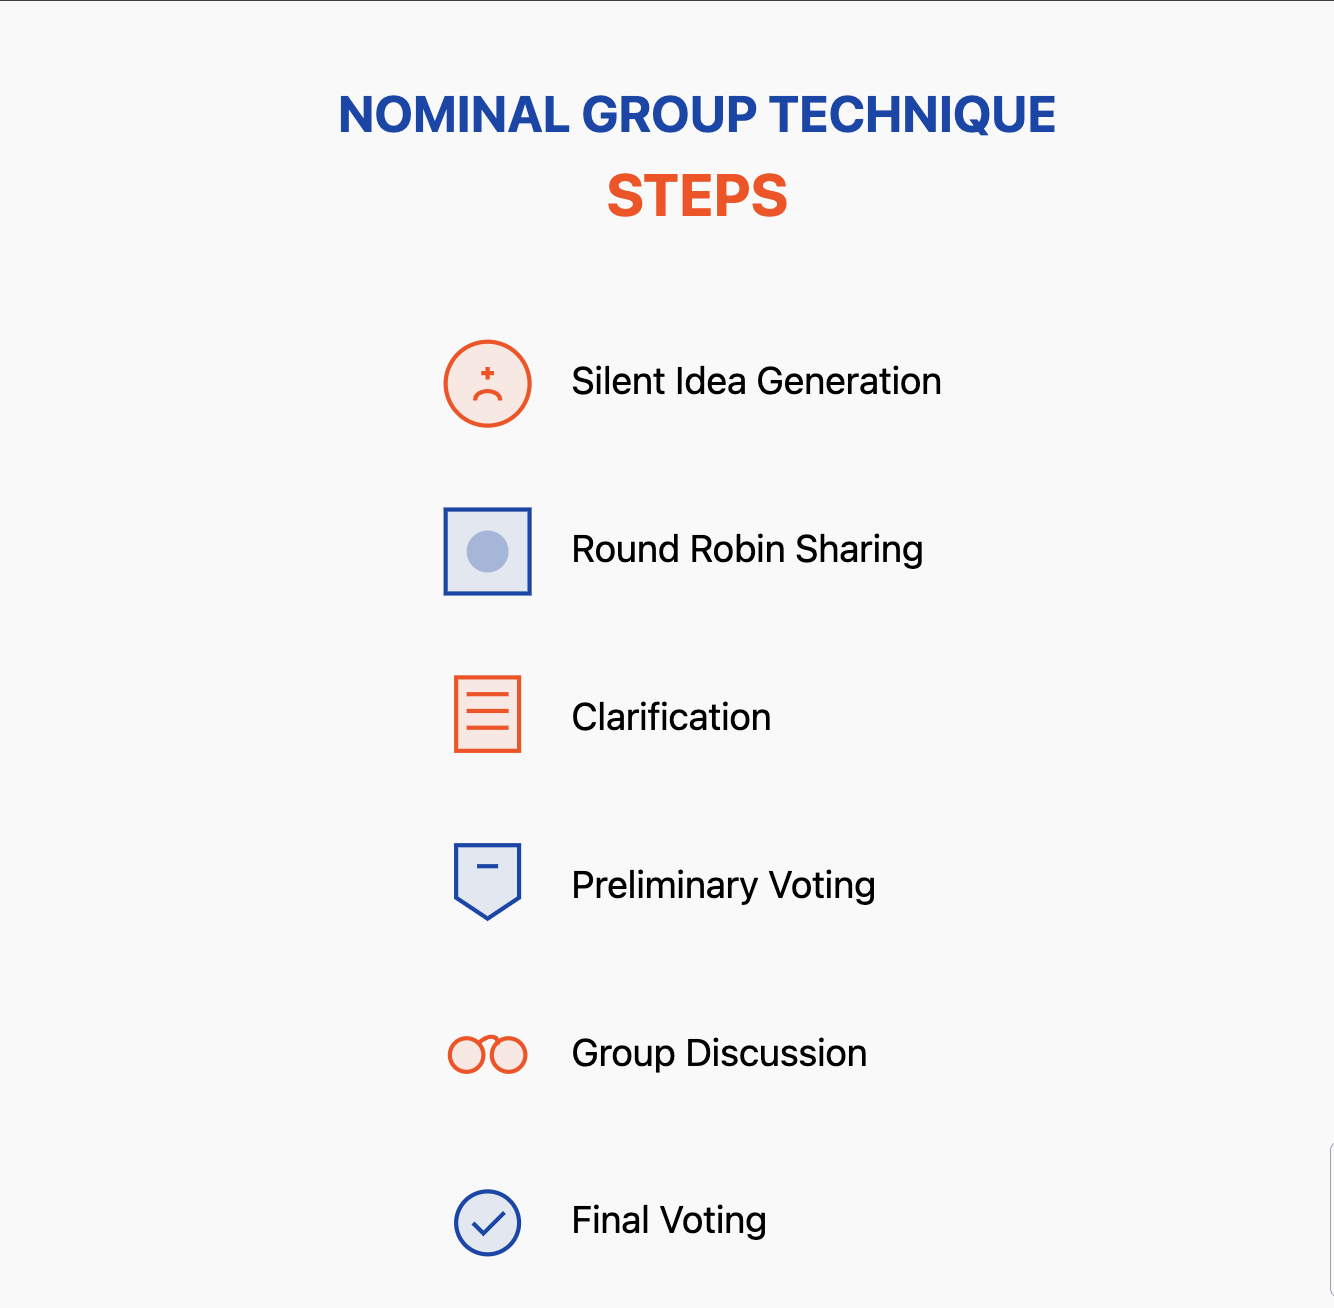Open the 'Clarification' step text

(671, 717)
